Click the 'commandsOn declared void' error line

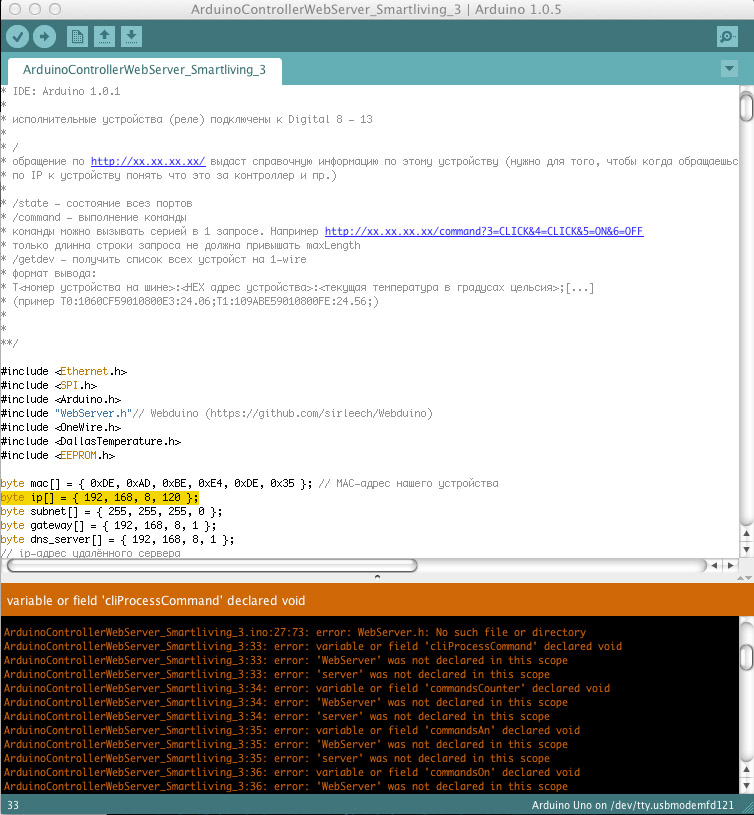click(x=292, y=773)
